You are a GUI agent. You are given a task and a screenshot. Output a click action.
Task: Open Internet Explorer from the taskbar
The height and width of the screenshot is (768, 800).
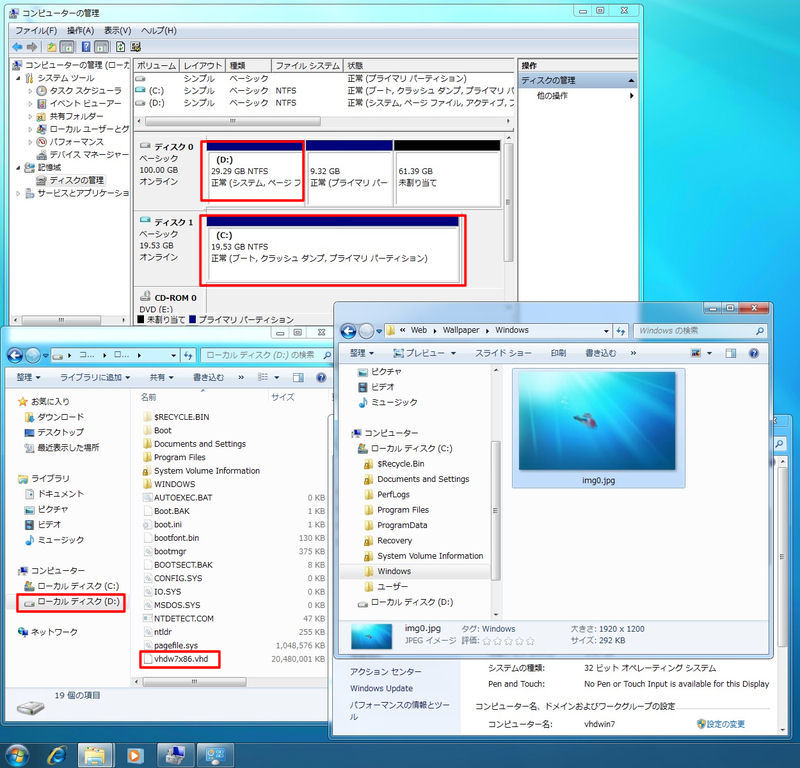pos(57,752)
